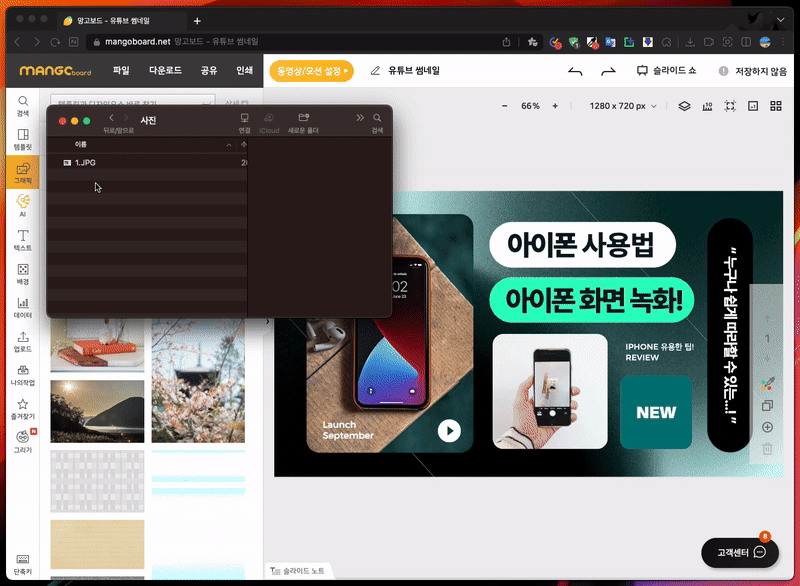
Task: Click the browser reload icon
Action: pyautogui.click(x=55, y=42)
